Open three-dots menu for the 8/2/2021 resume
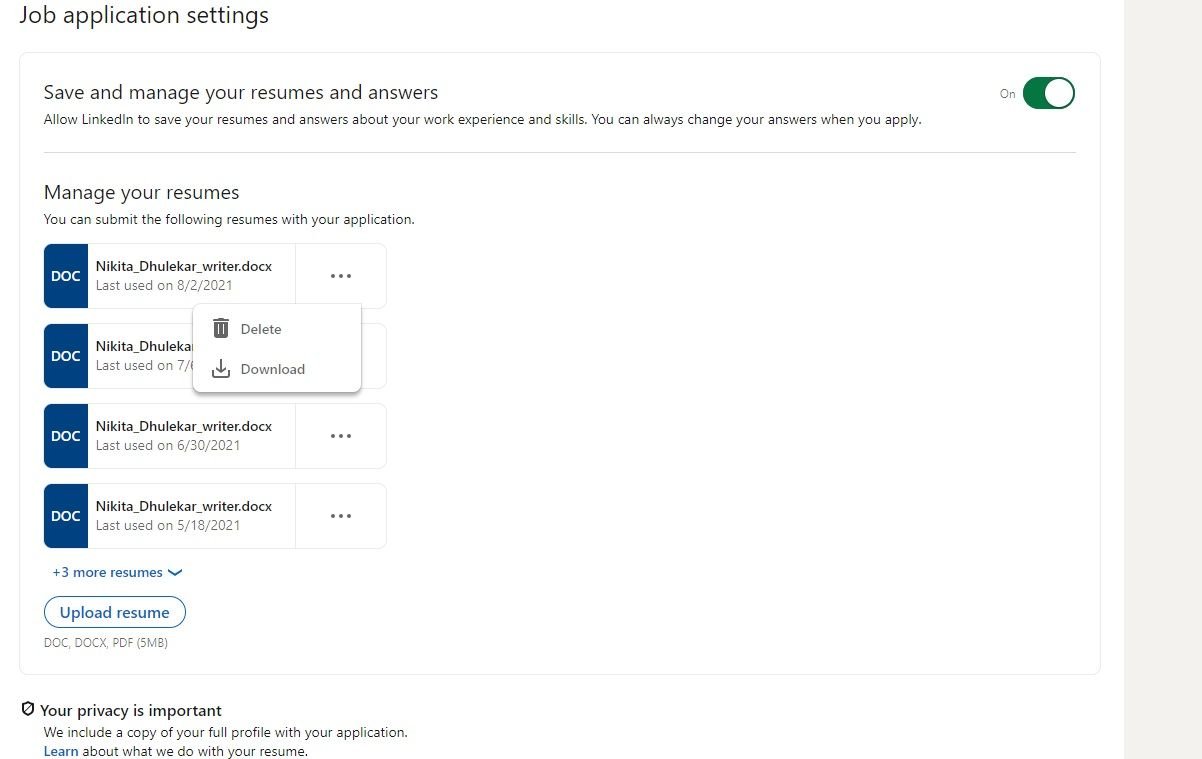1202x759 pixels. coord(341,276)
